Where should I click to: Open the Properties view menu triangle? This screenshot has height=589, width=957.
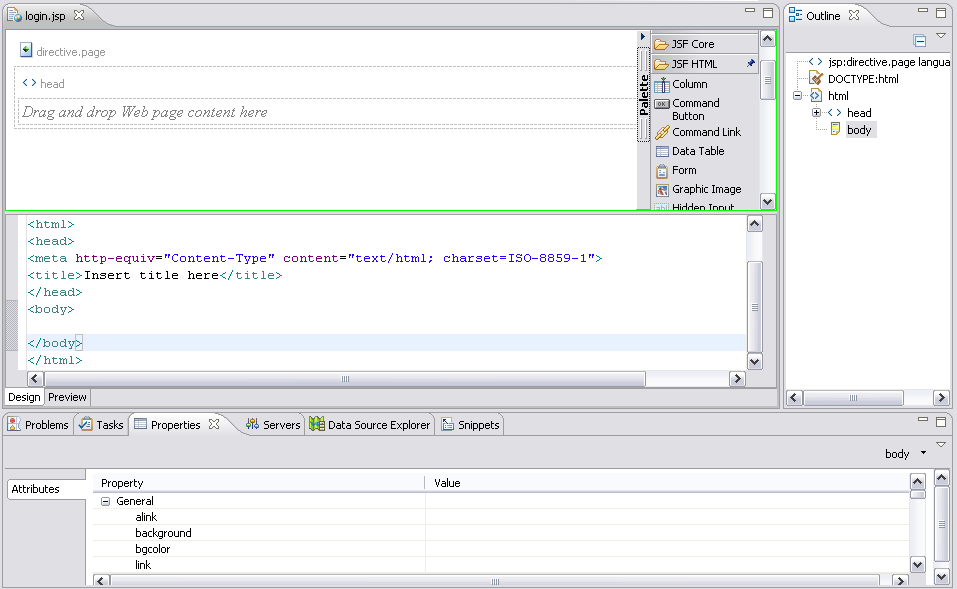(x=941, y=444)
